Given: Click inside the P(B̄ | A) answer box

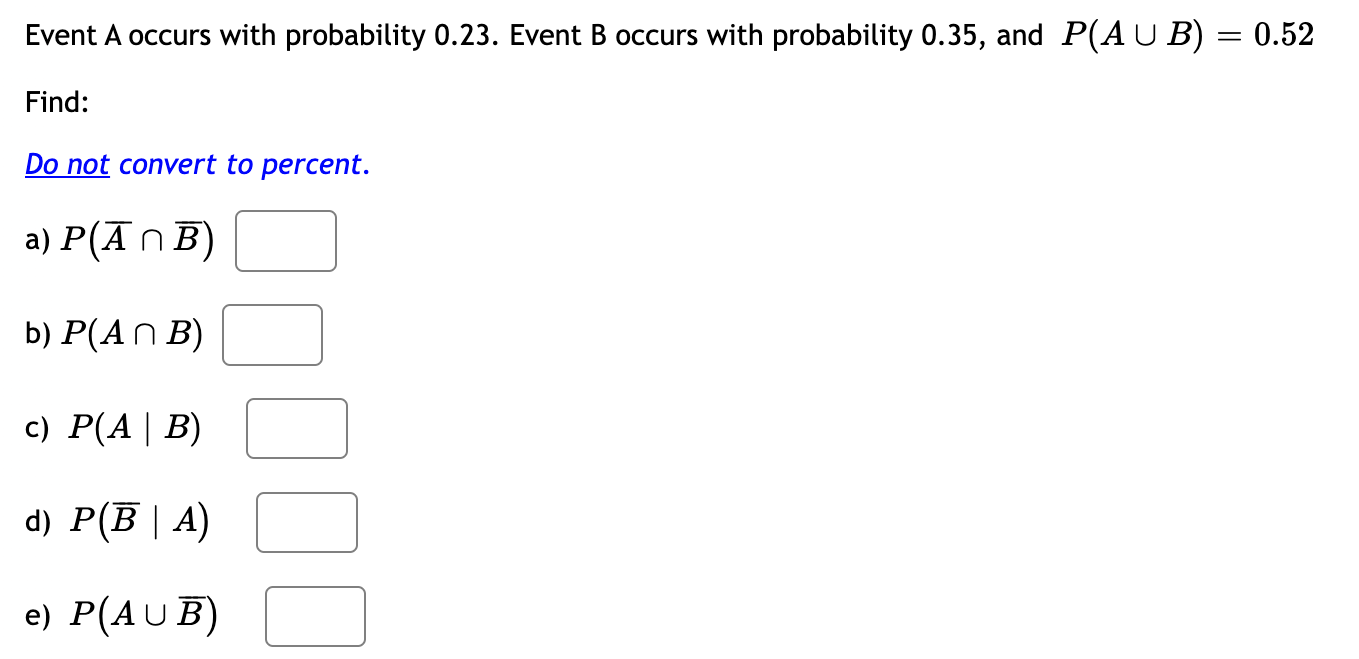Looking at the screenshot, I should (306, 521).
